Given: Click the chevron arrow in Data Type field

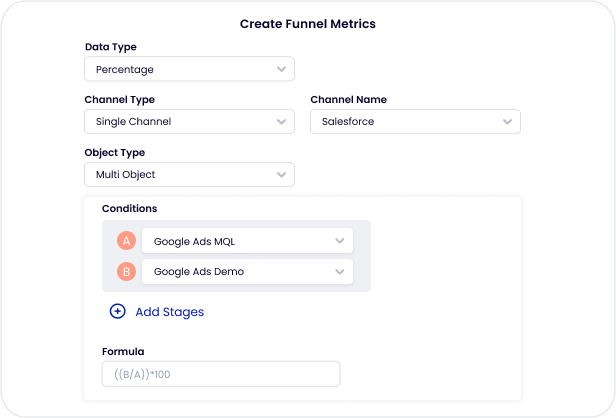Looking at the screenshot, I should [x=281, y=69].
